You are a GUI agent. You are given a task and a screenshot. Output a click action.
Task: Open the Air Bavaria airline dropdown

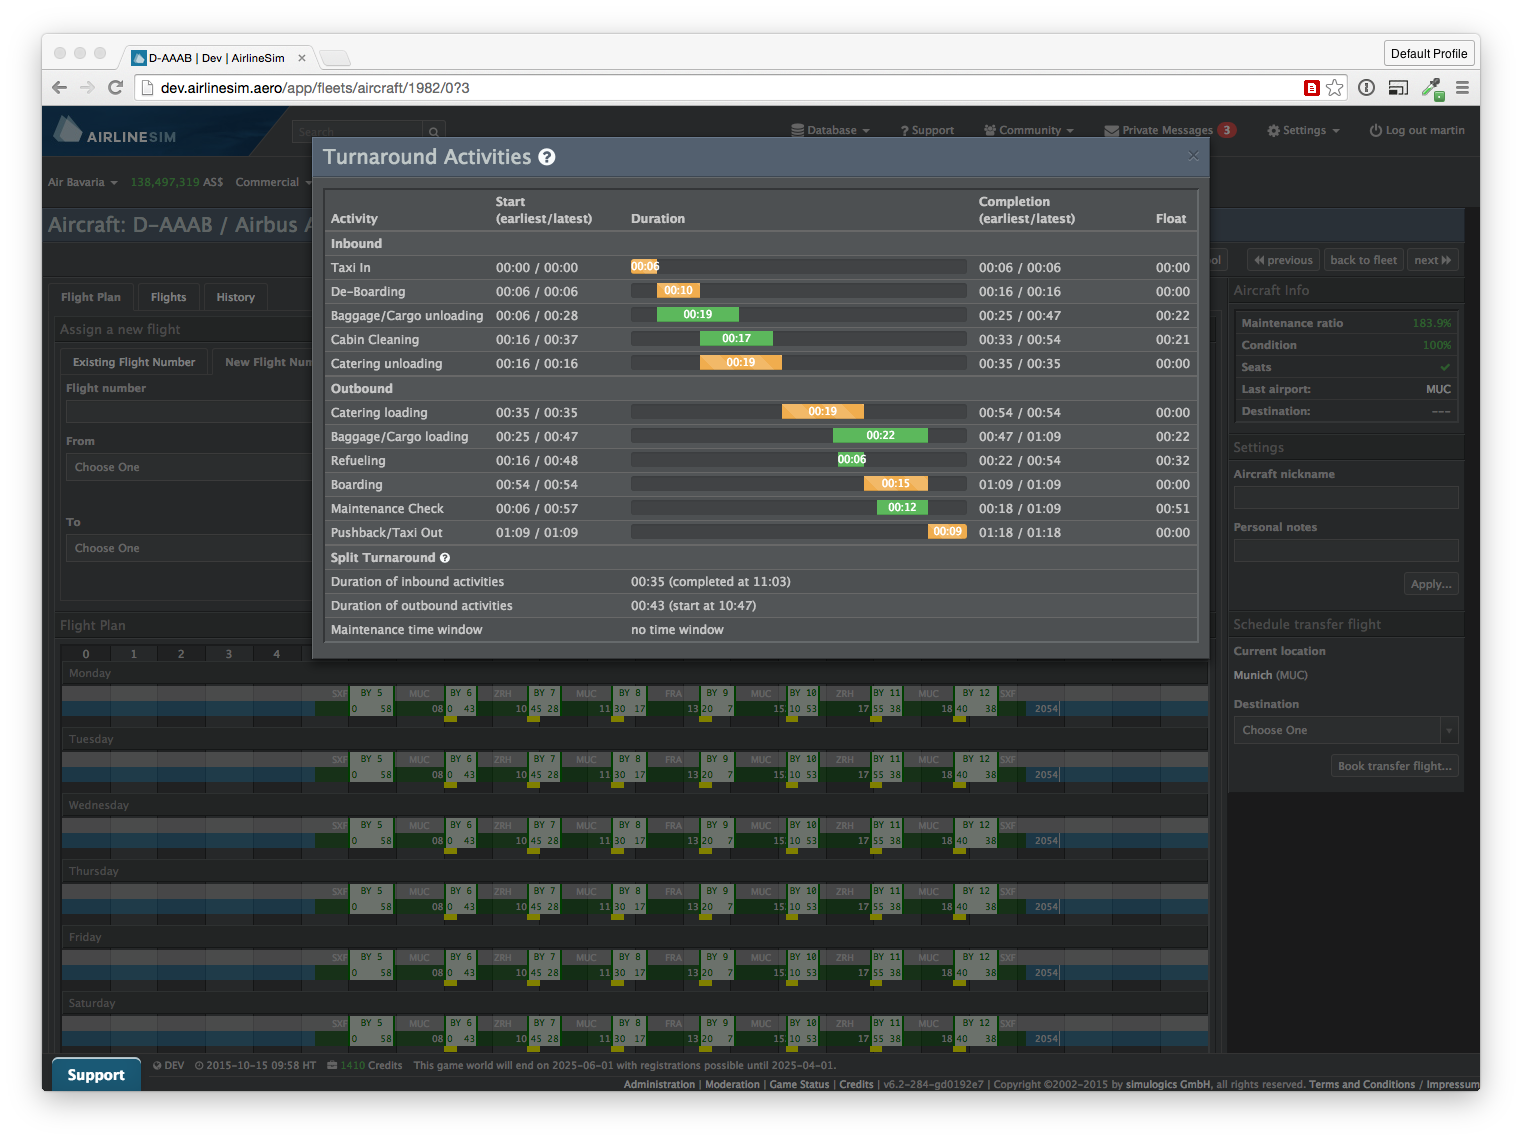point(83,182)
